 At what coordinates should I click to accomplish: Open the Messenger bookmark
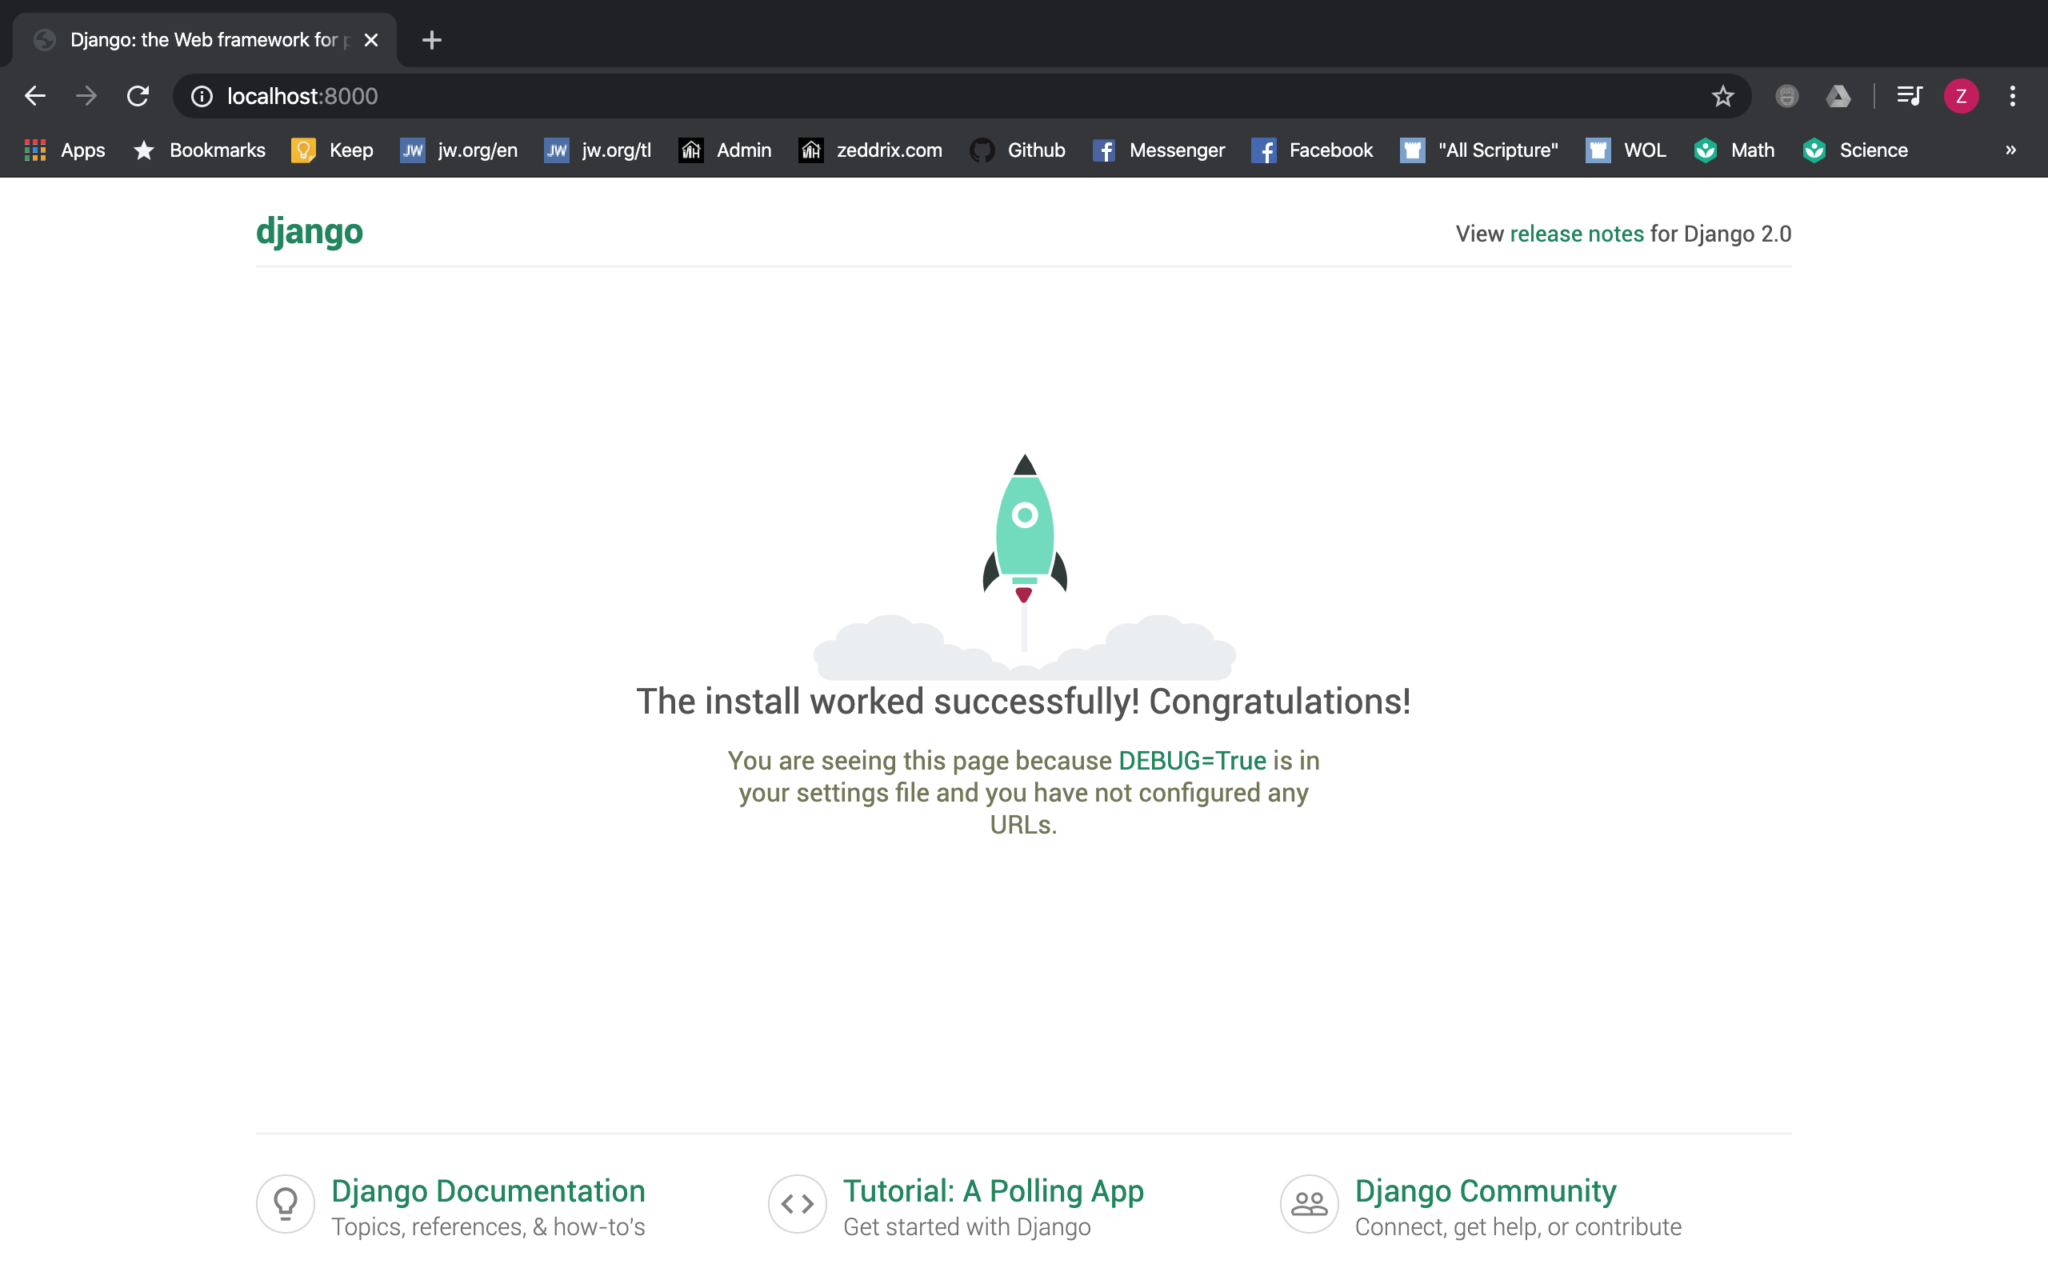point(1158,150)
